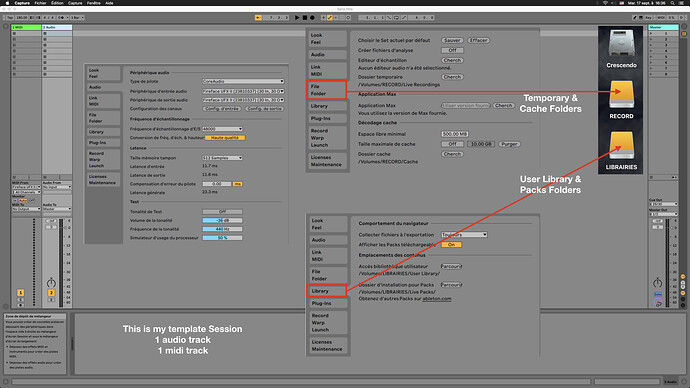Stop playback with the Stop button
This screenshot has height=388, width=690.
pos(305,18)
